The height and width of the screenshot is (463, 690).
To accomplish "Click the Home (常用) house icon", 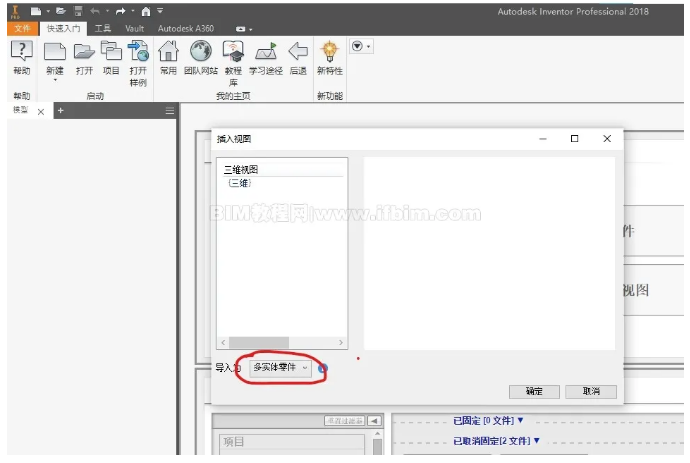I will (168, 51).
